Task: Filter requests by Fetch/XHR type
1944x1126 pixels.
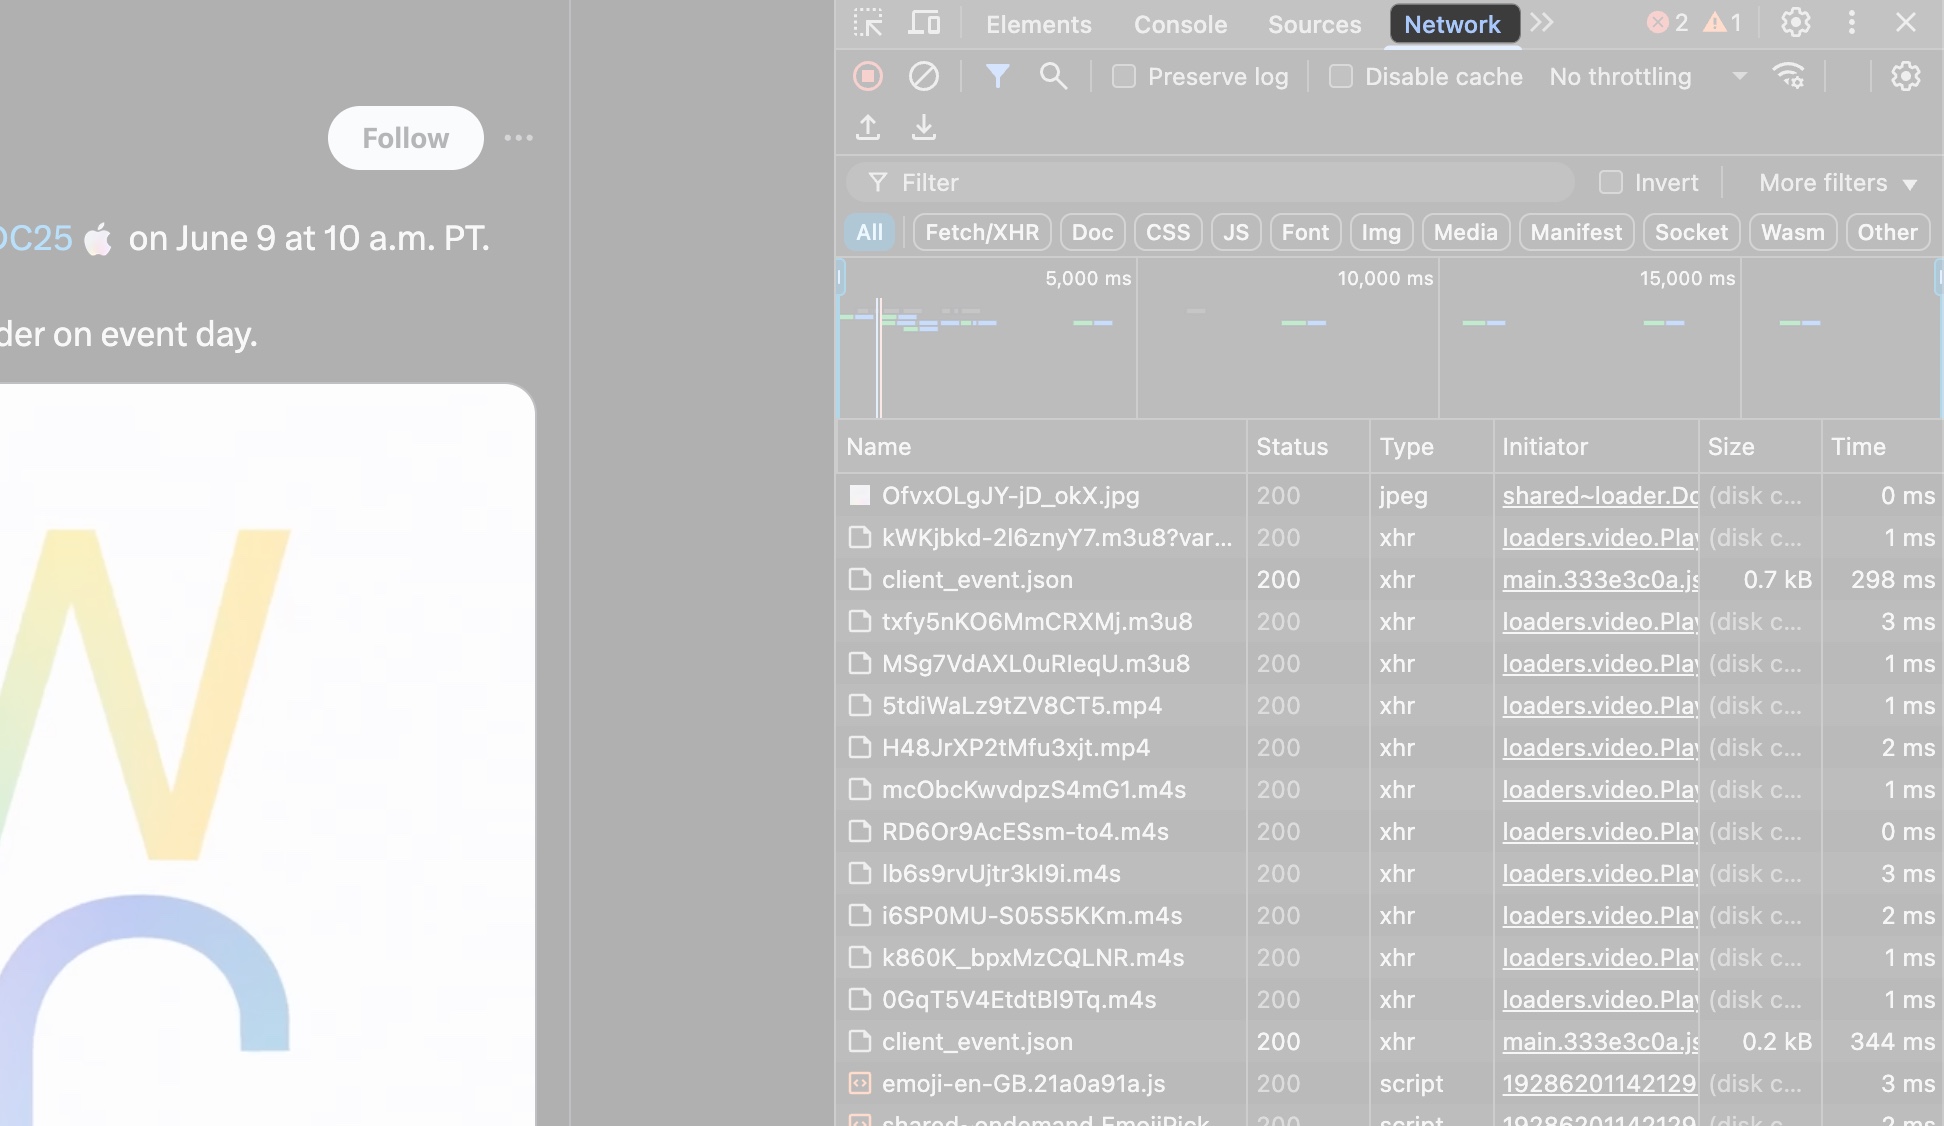Action: pos(981,232)
